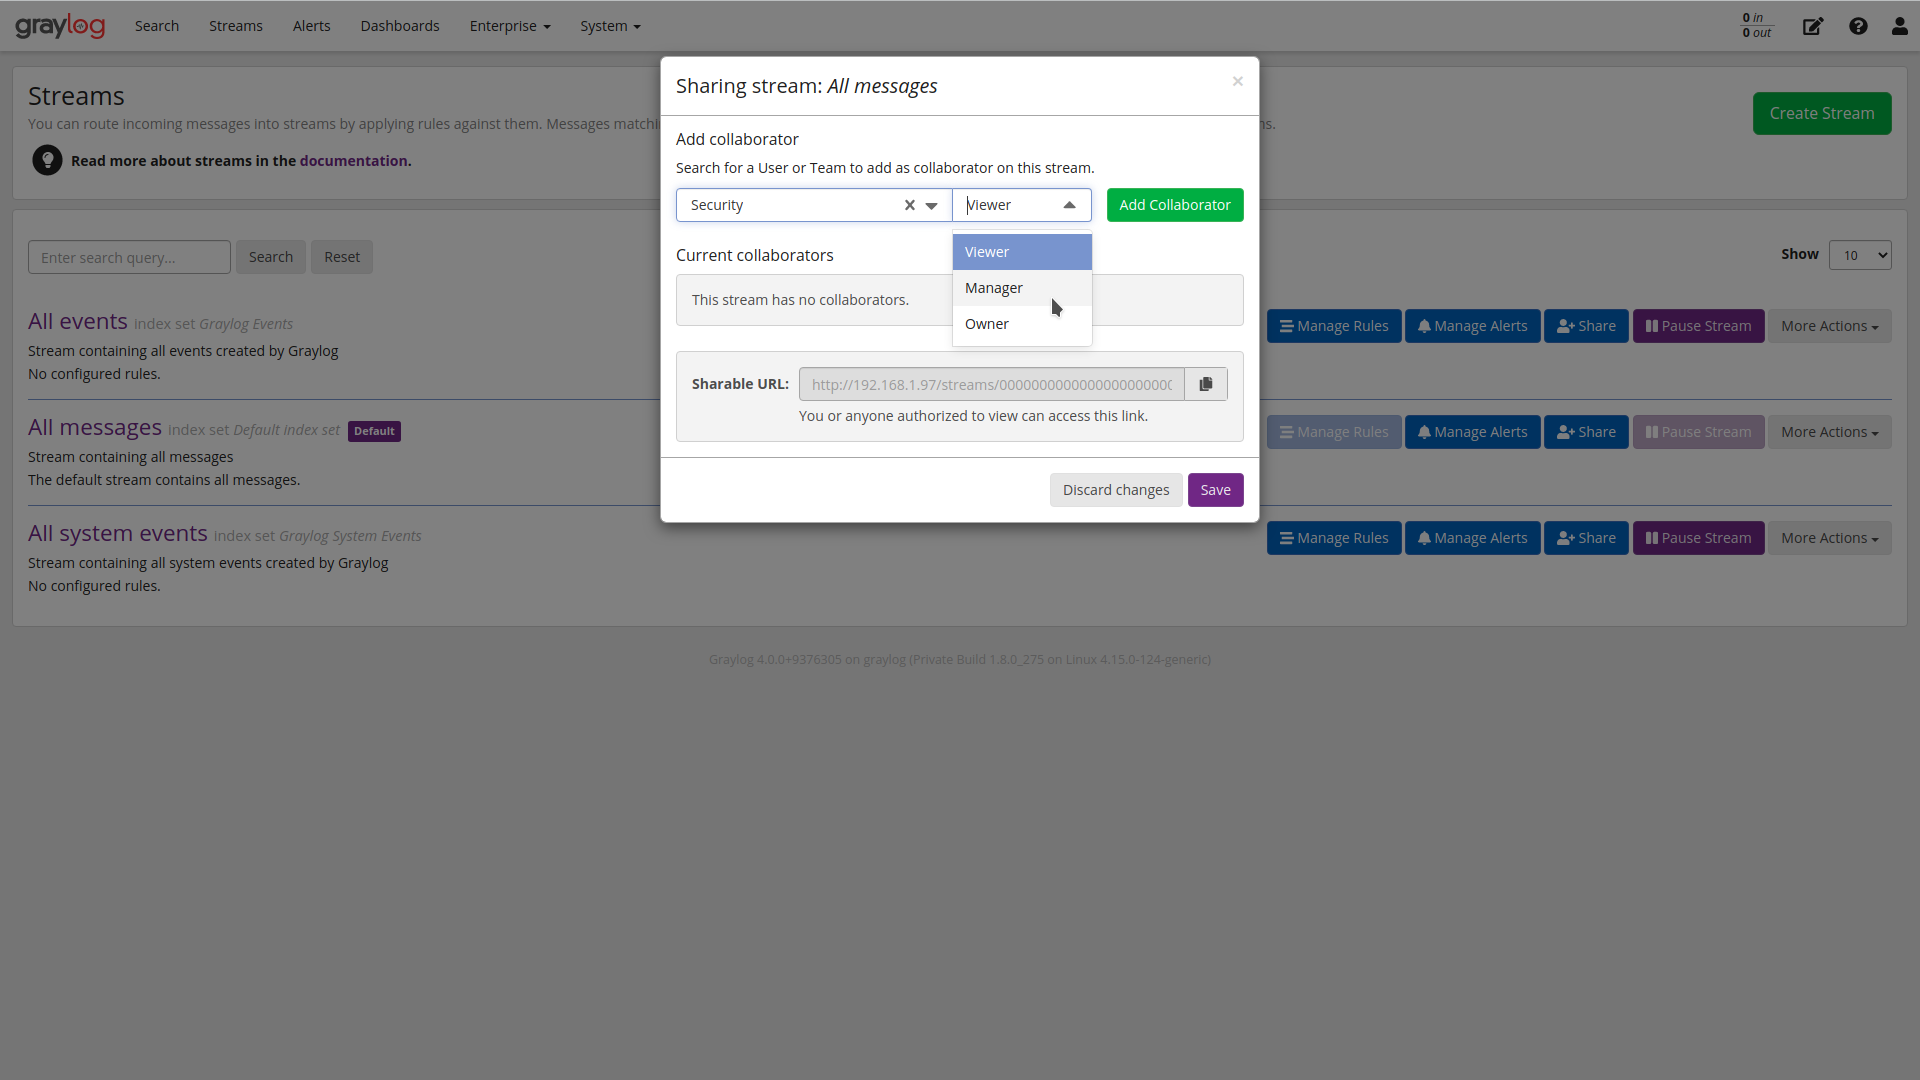This screenshot has height=1080, width=1920.
Task: Pause the All system events stream
Action: pos(1698,537)
